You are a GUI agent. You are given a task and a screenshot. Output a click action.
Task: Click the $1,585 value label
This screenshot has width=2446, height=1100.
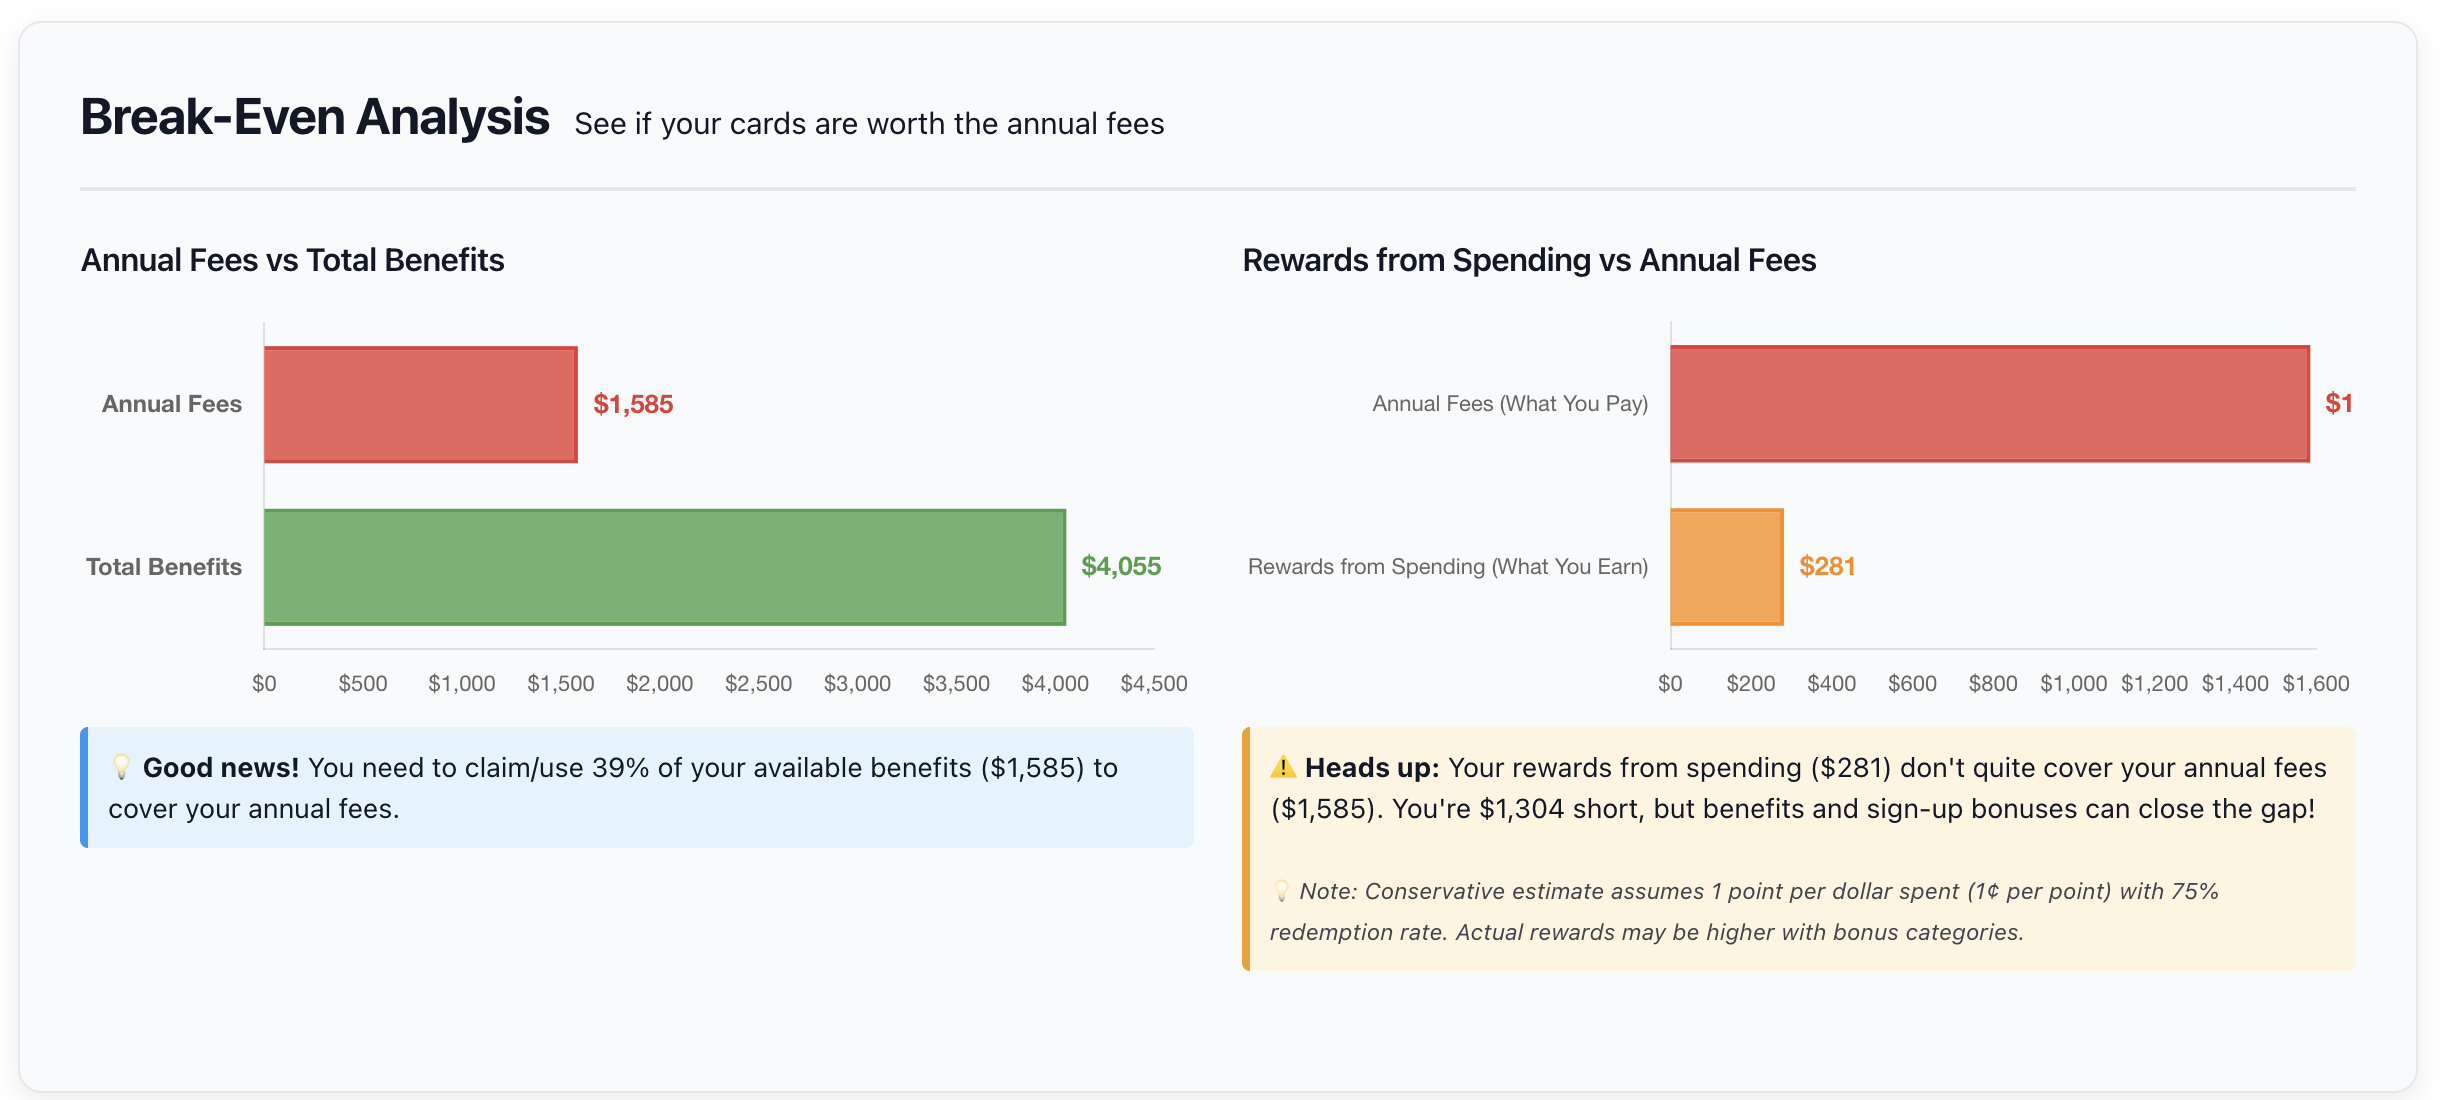633,404
